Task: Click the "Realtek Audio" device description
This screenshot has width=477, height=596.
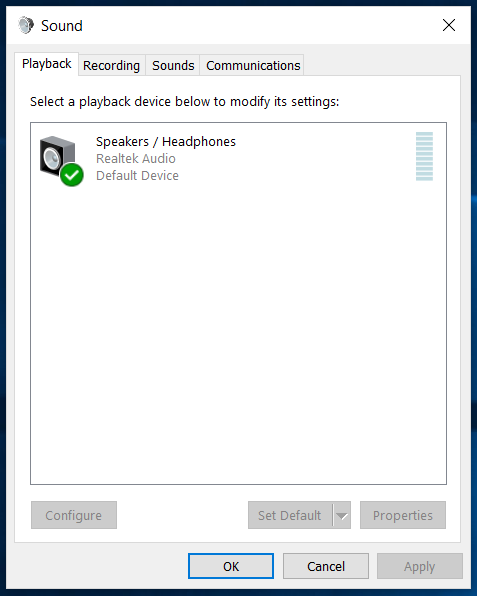Action: pyautogui.click(x=136, y=159)
